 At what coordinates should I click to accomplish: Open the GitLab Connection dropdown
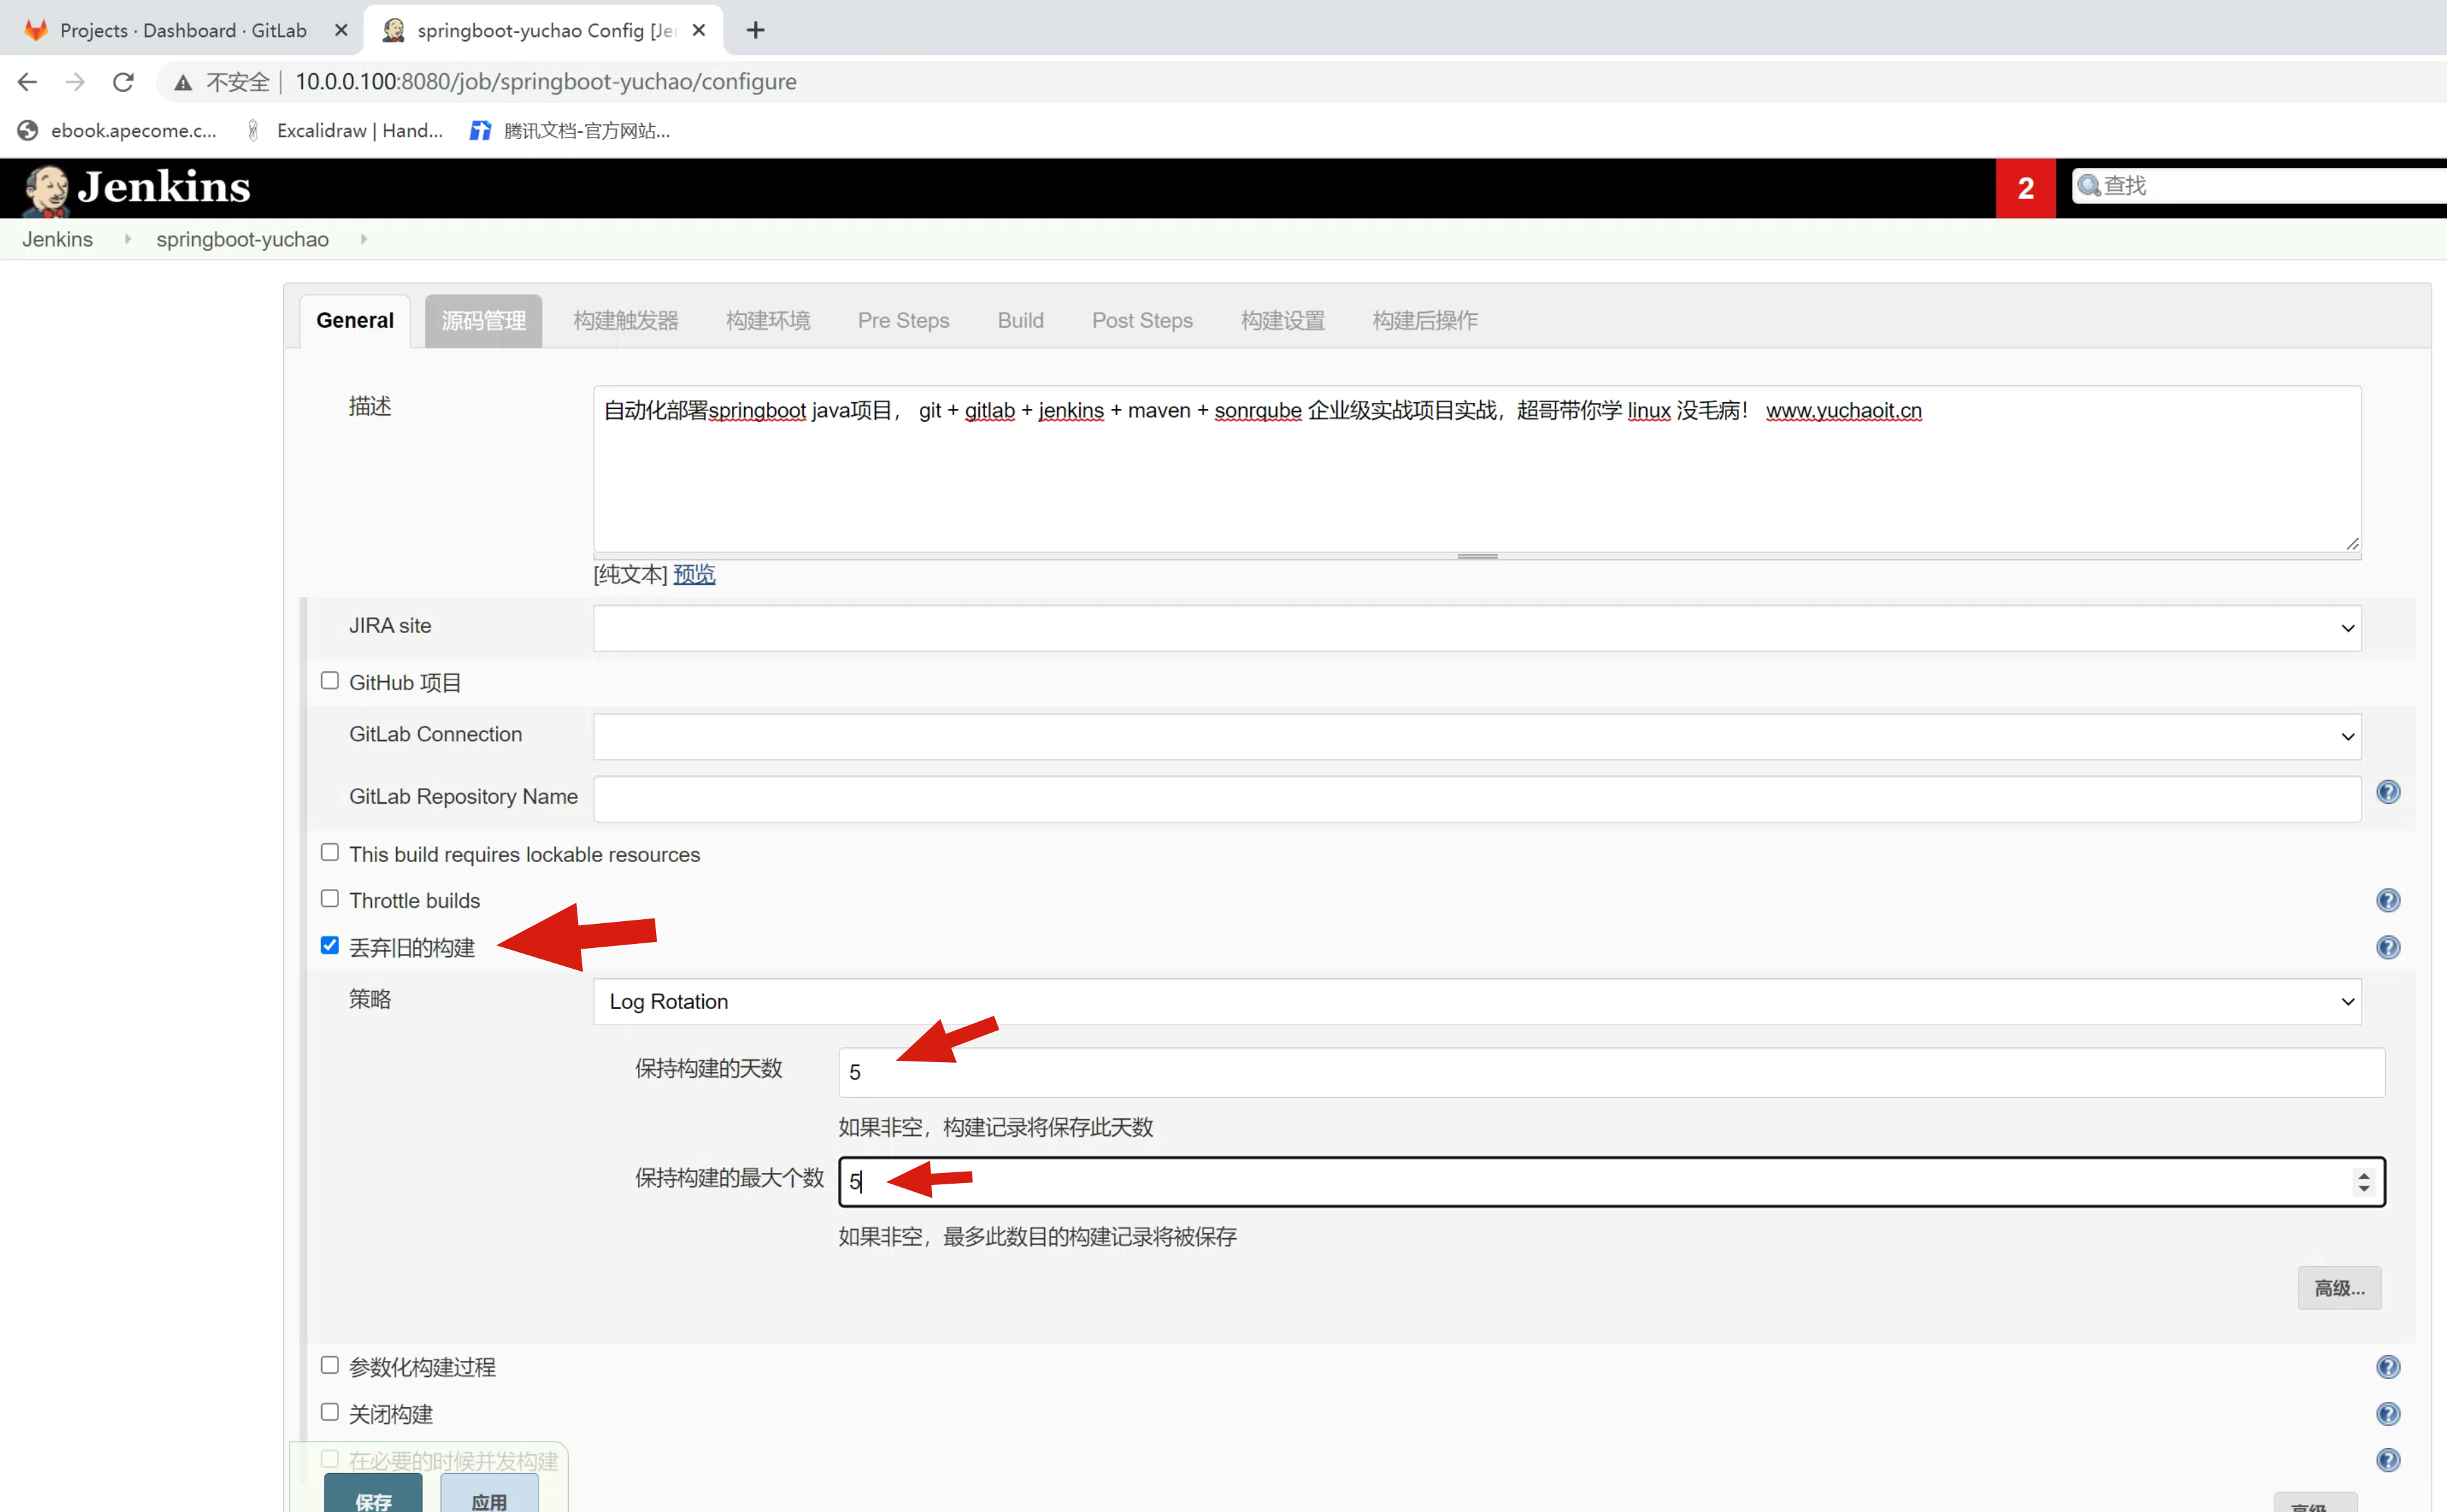pyautogui.click(x=1476, y=737)
